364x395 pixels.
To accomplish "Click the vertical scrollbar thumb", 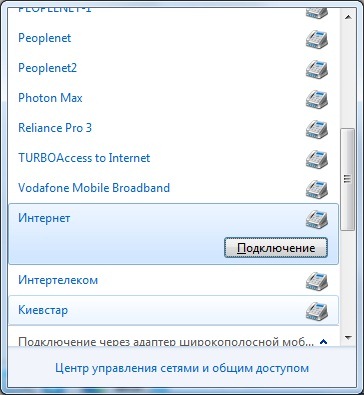I will coord(347,179).
